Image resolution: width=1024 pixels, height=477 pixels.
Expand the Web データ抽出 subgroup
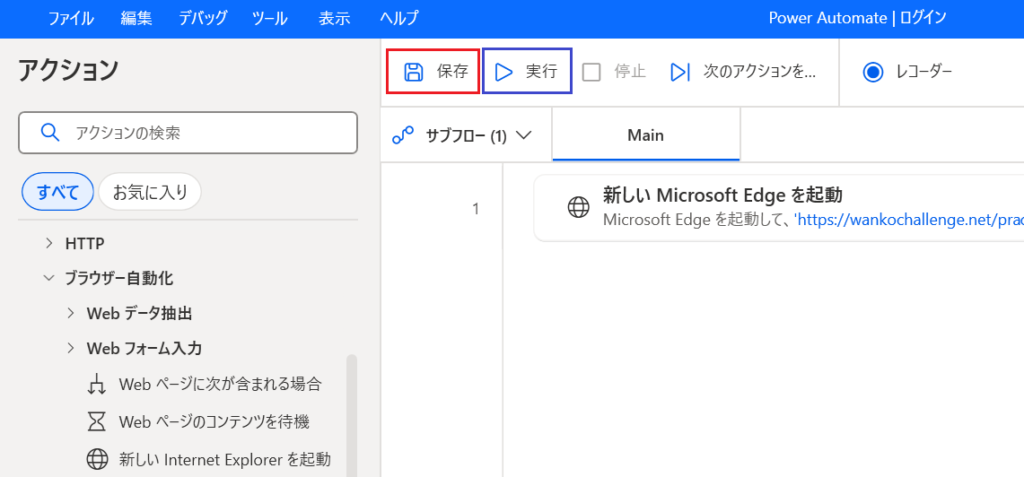click(71, 314)
